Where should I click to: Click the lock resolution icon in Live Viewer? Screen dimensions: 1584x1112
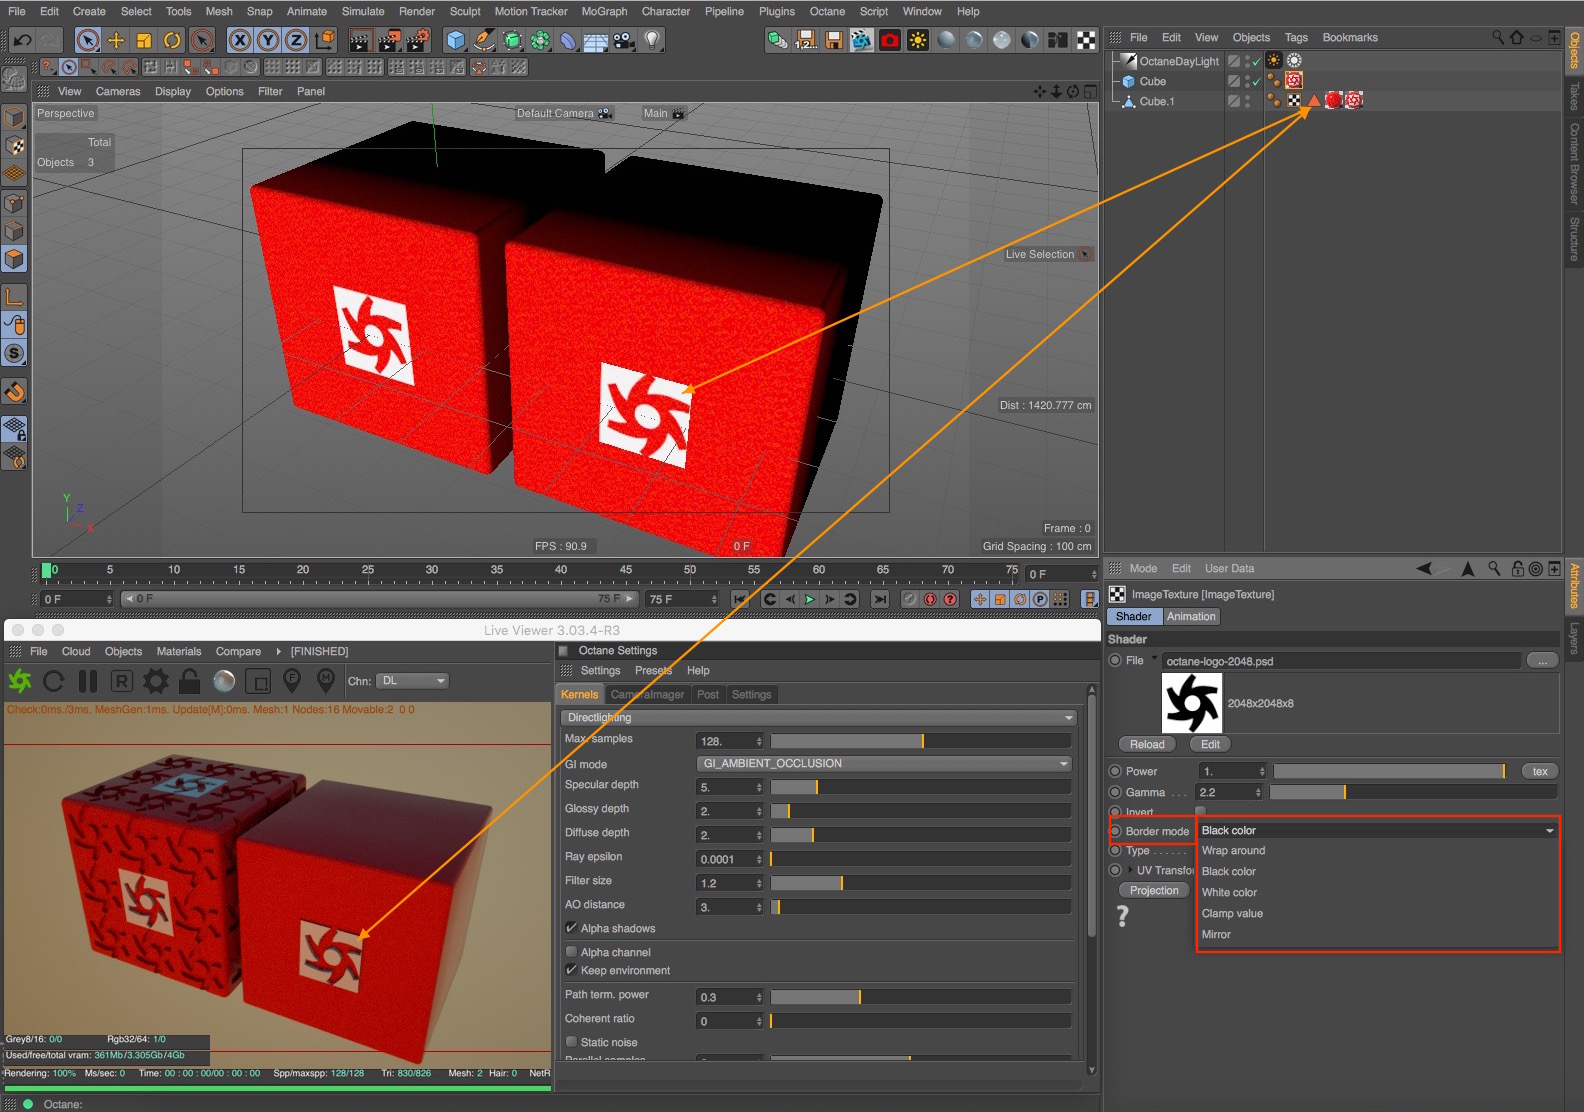[189, 681]
